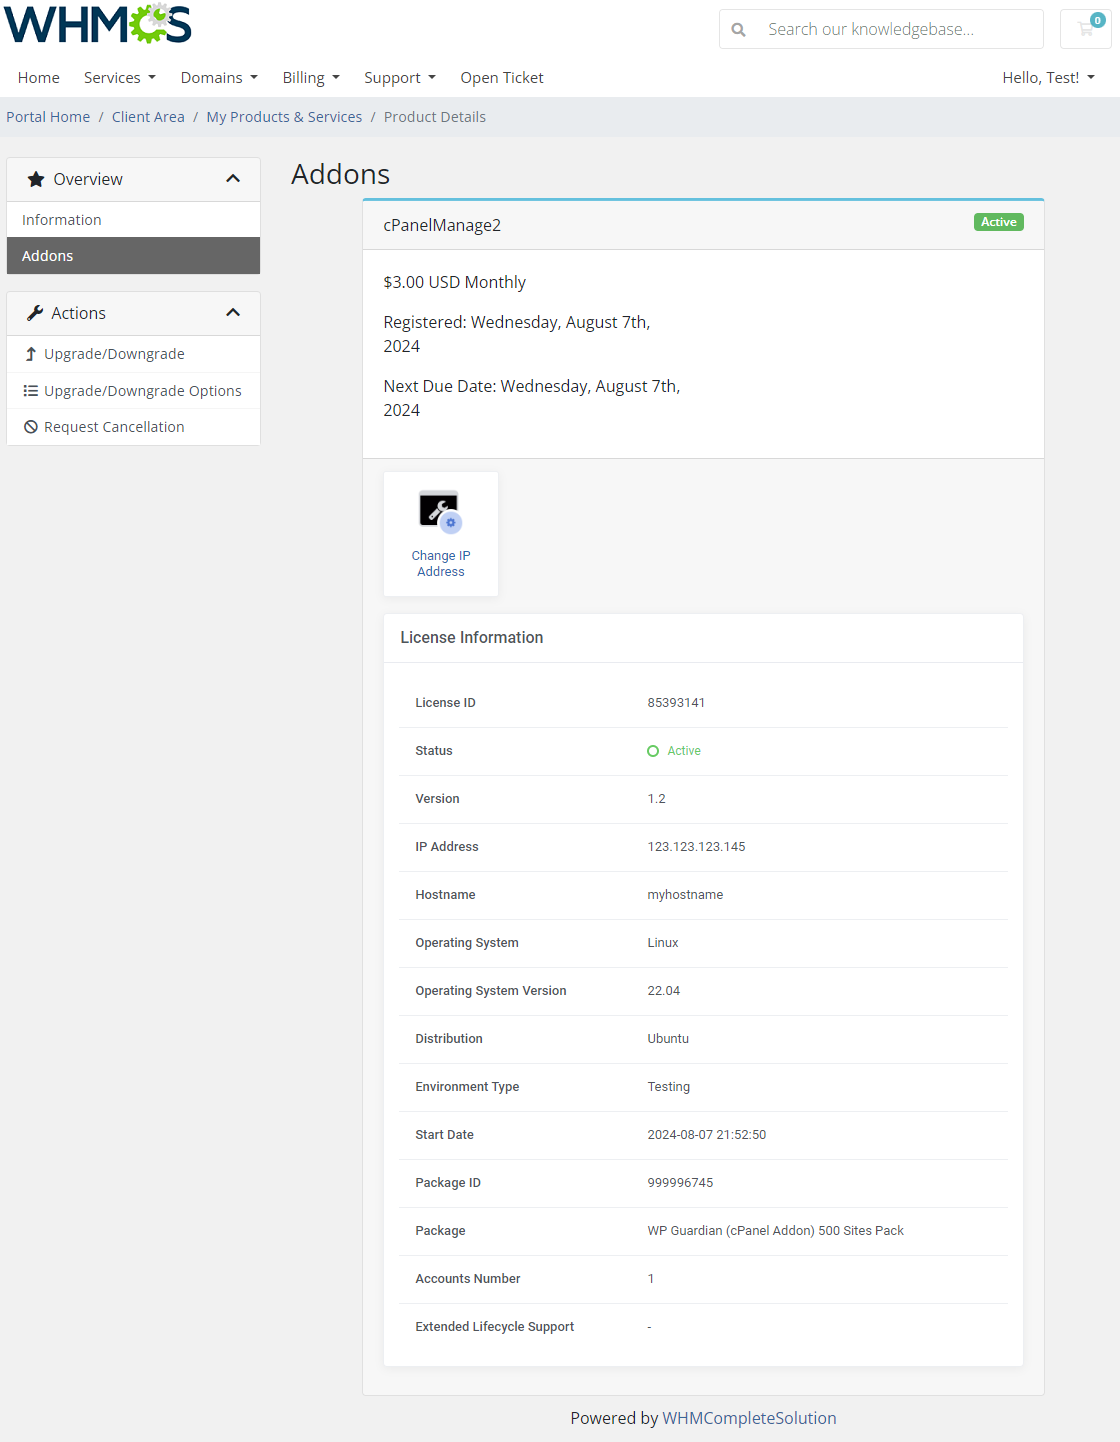The height and width of the screenshot is (1442, 1120).
Task: Click the WP Guardian 500 Sites Pack value
Action: pyautogui.click(x=775, y=1231)
